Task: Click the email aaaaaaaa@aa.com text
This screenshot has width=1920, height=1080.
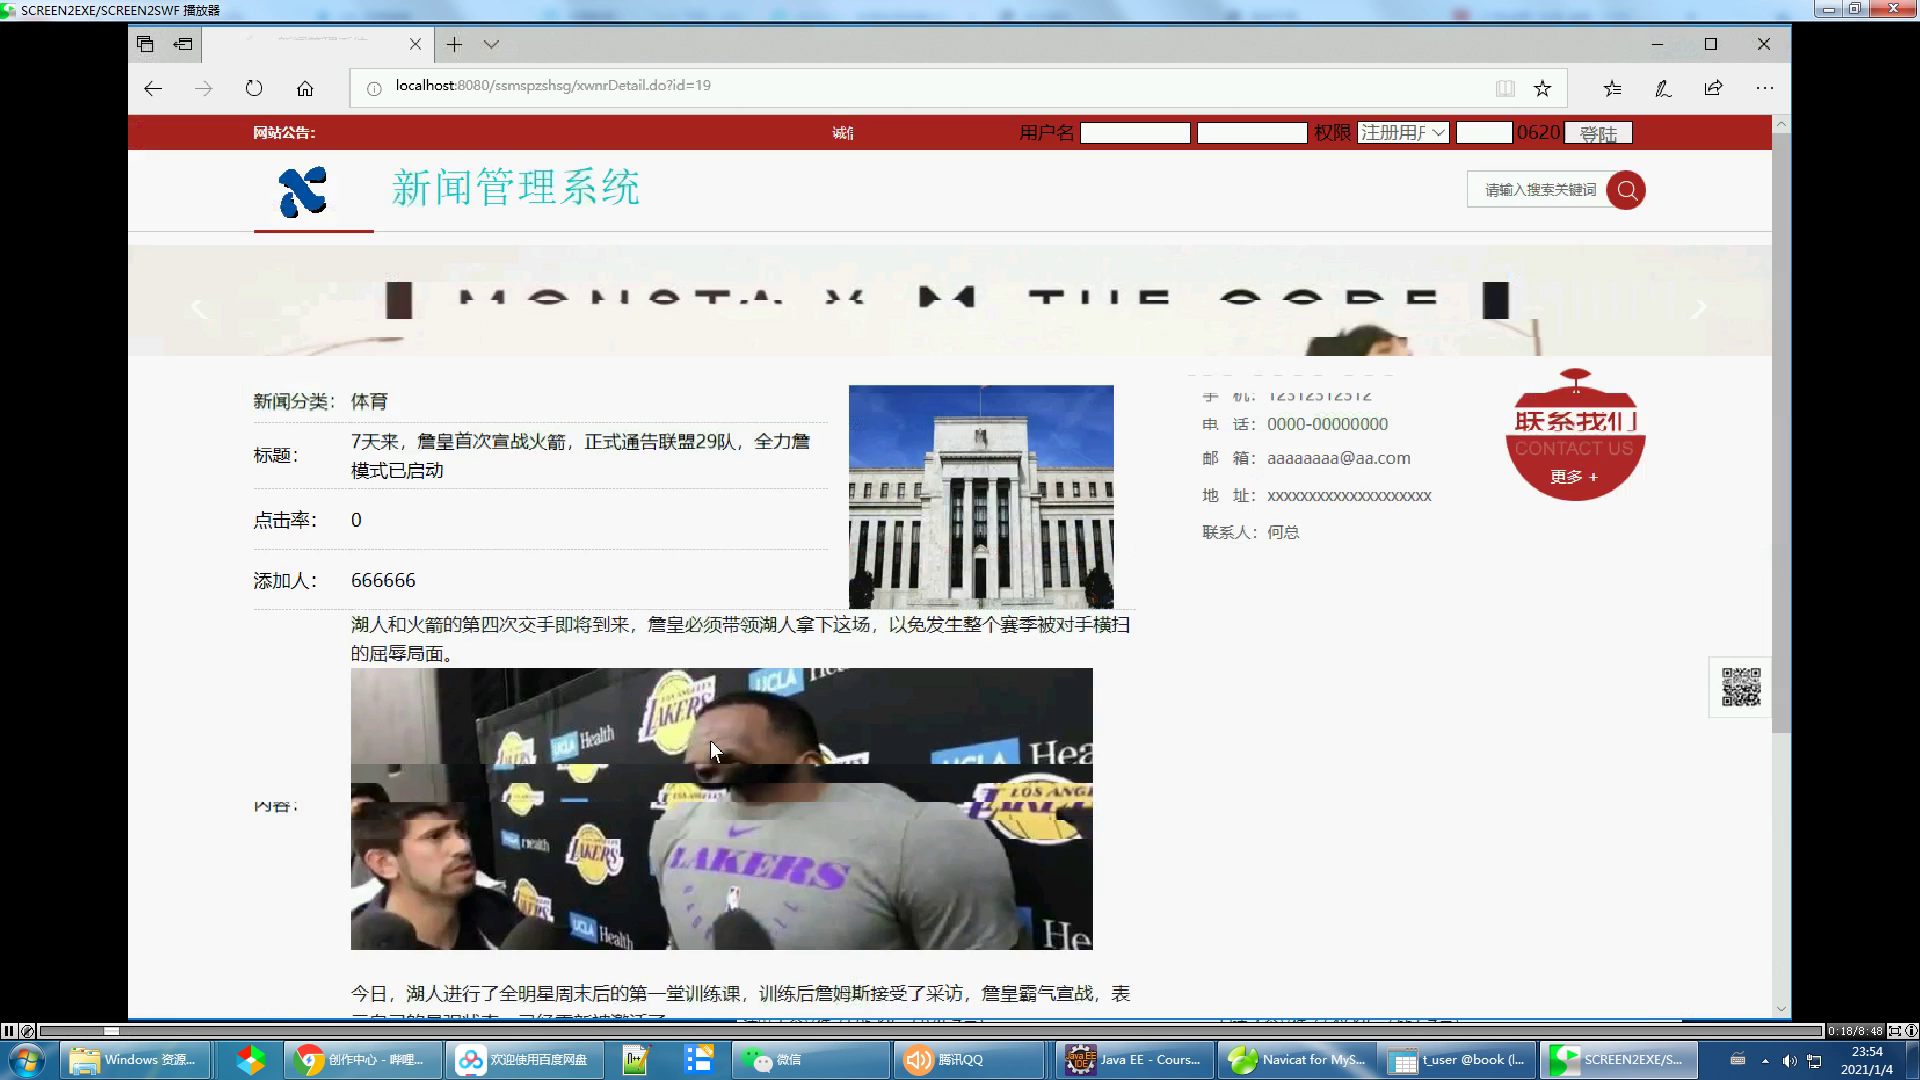Action: tap(1339, 458)
